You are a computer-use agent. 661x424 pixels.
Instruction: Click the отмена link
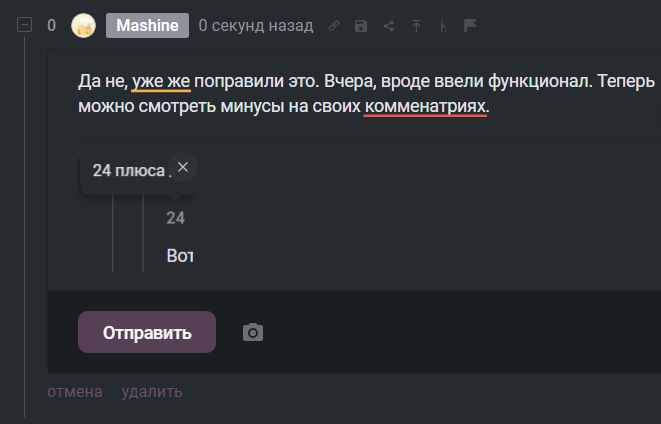75,391
